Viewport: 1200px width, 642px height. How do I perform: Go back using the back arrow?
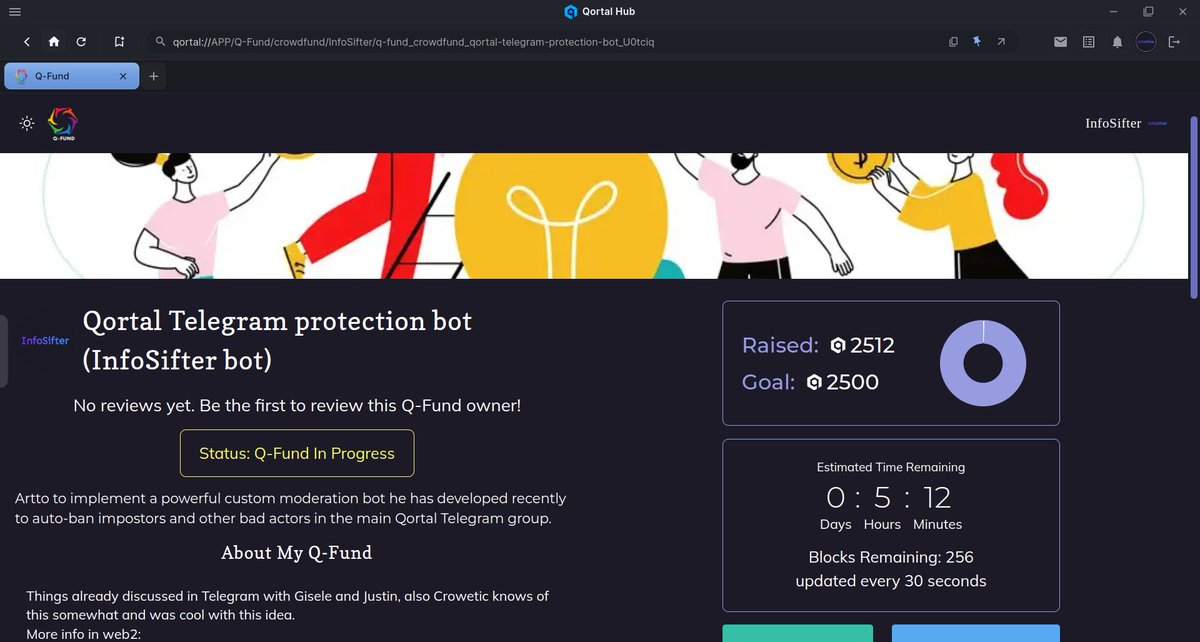point(27,42)
